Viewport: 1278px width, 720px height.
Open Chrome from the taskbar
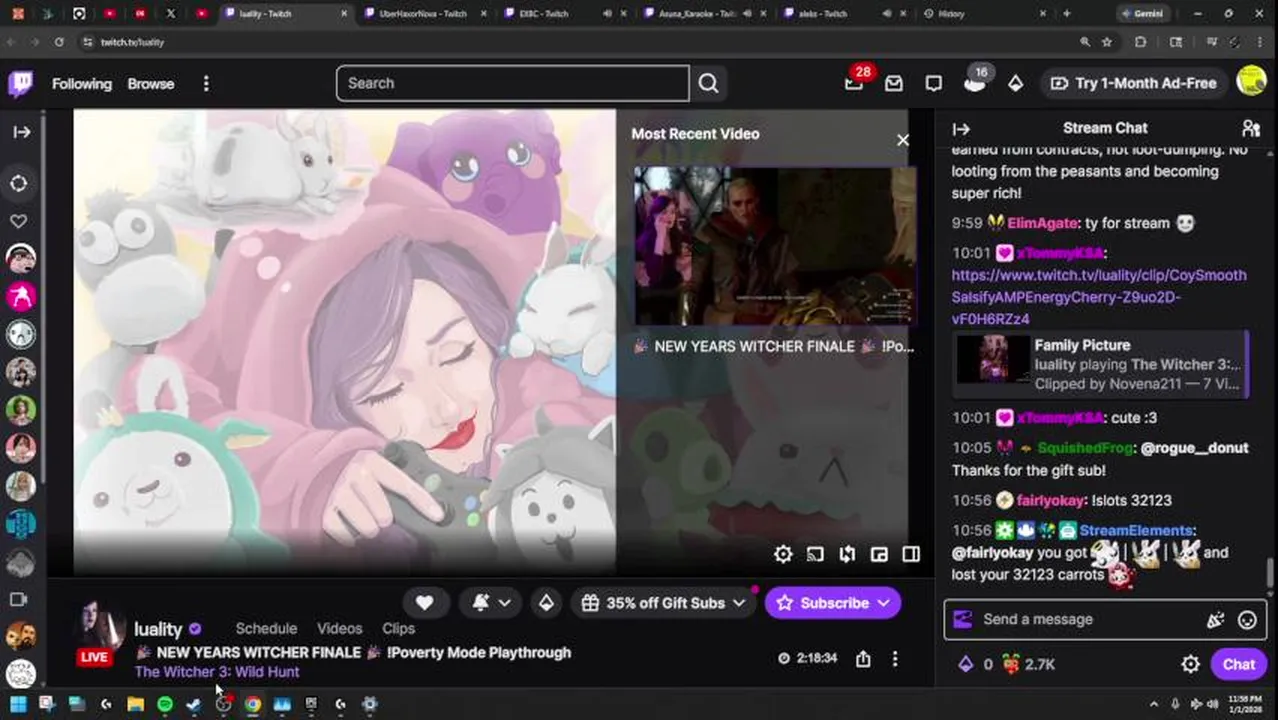253,704
